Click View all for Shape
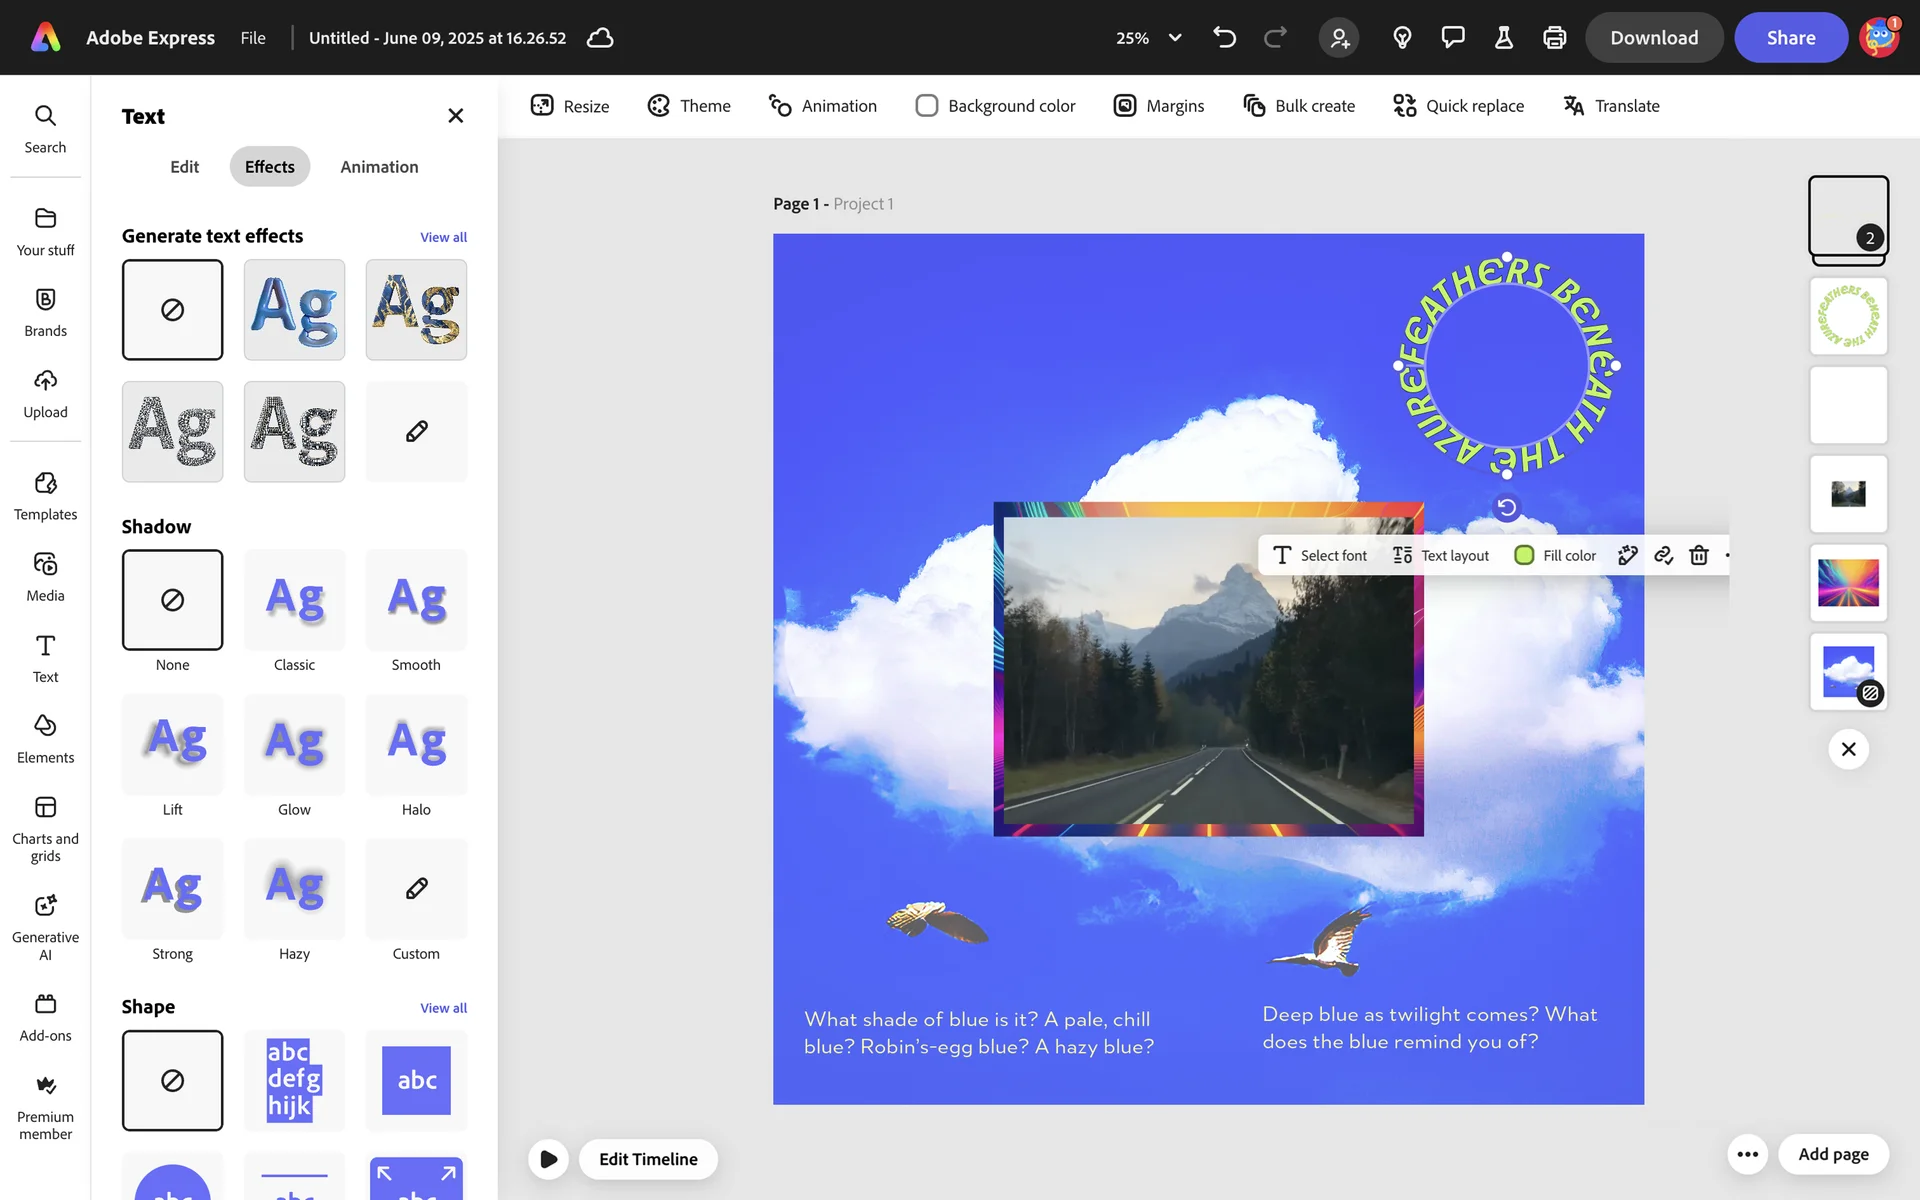 click(x=443, y=1008)
